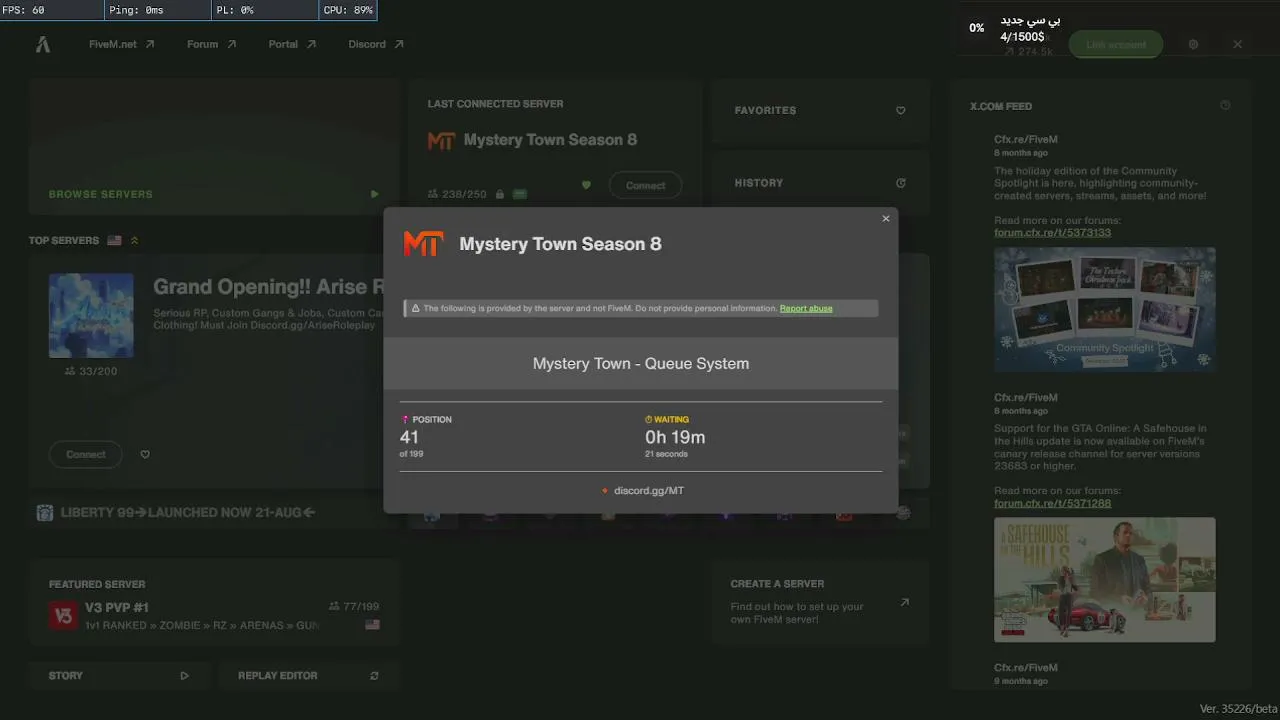Open the FiveM.net external link

[121, 44]
